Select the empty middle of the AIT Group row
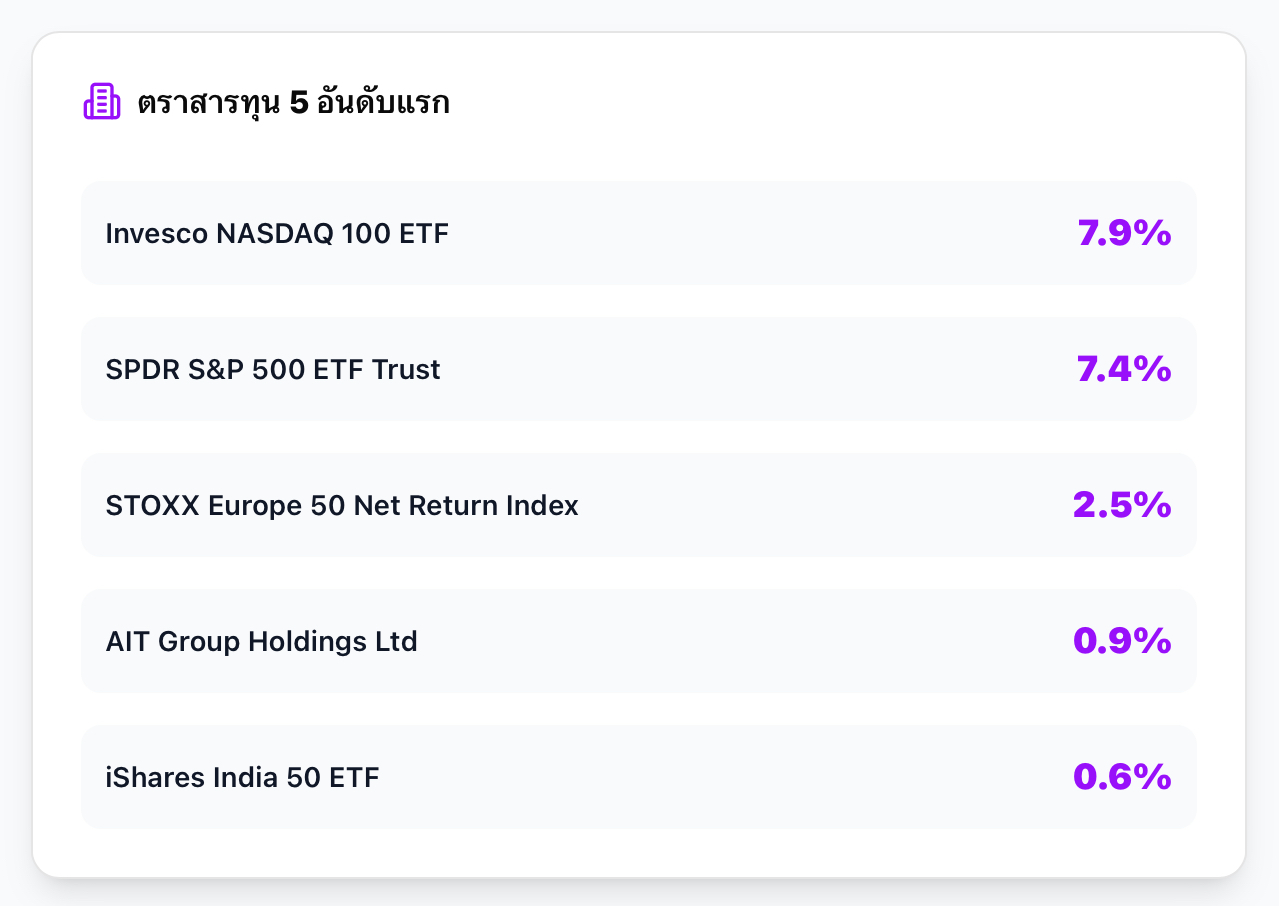This screenshot has width=1279, height=906. (740, 642)
